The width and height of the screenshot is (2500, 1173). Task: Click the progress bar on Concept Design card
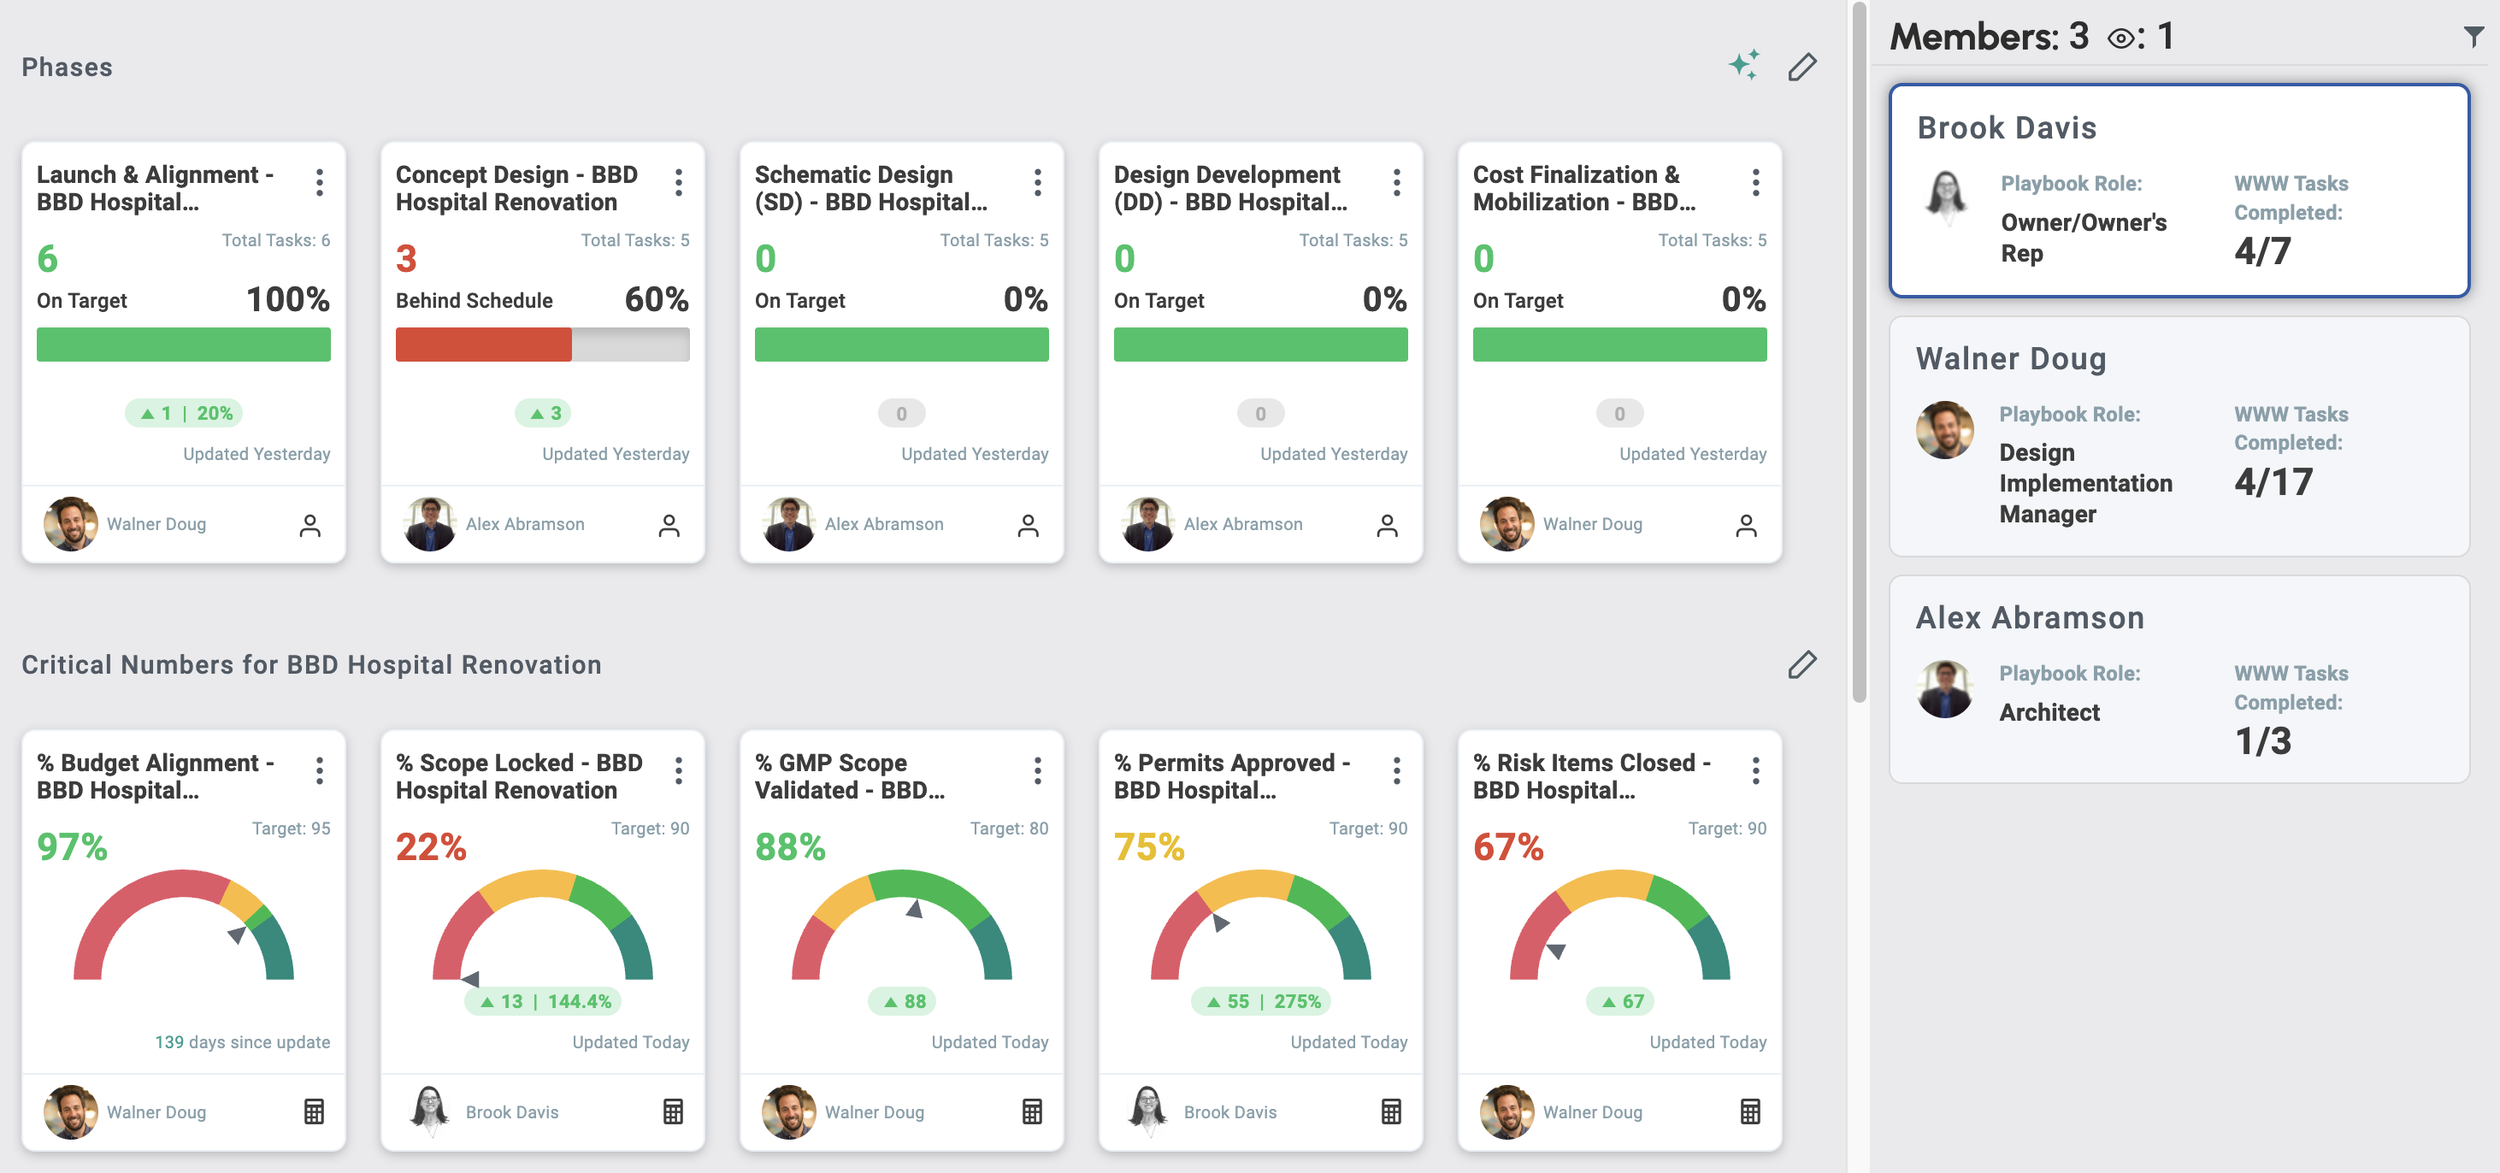tap(542, 344)
